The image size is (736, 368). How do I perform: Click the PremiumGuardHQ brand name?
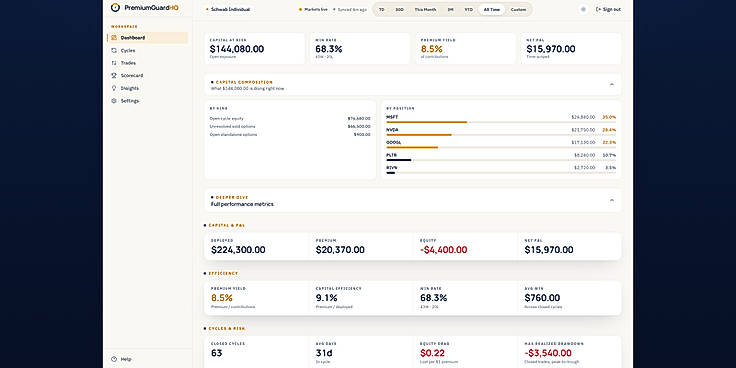[x=152, y=8]
